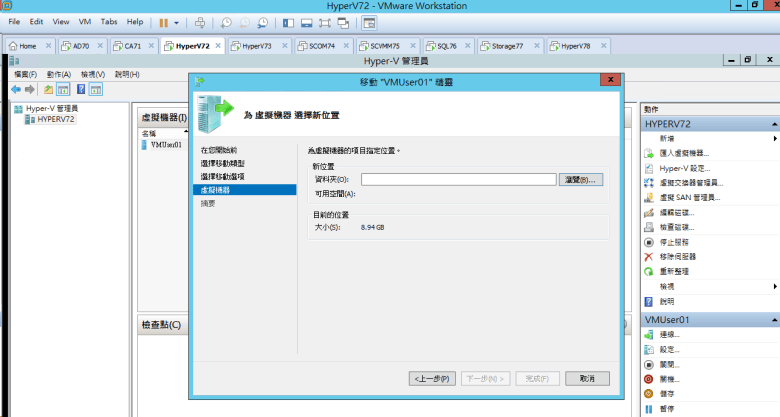The width and height of the screenshot is (780, 417).
Task: Click the blue help icon in Hyper-V toolbar
Action: [79, 89]
